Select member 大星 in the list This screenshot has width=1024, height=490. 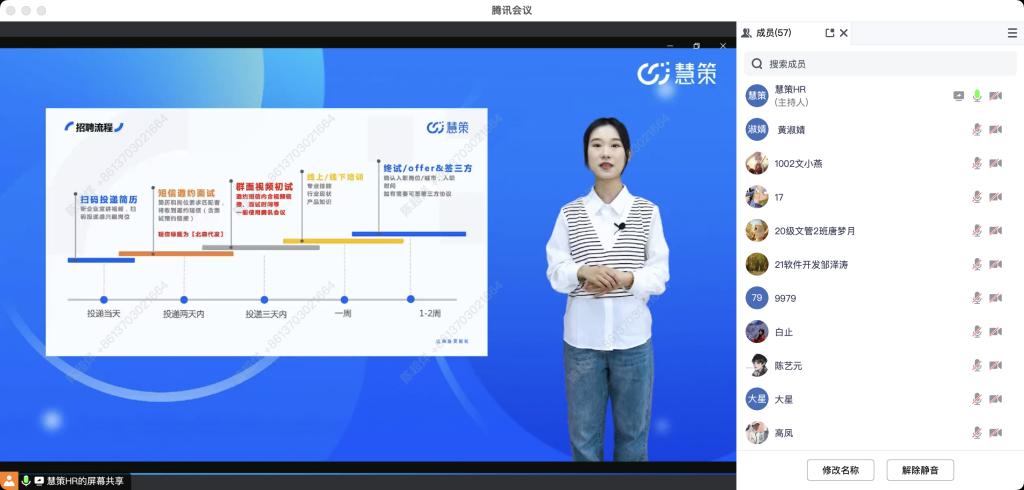pos(784,400)
